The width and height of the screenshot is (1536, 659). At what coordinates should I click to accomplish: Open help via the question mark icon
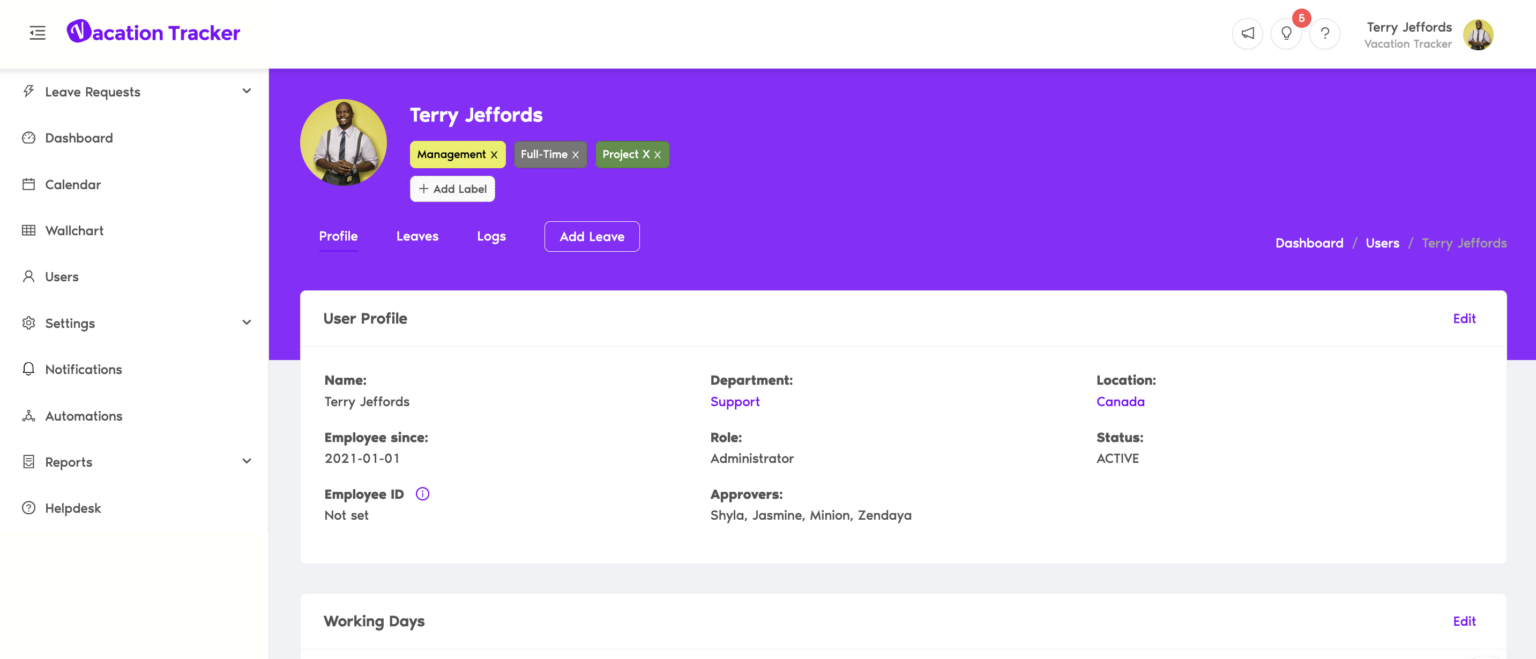pos(1325,33)
